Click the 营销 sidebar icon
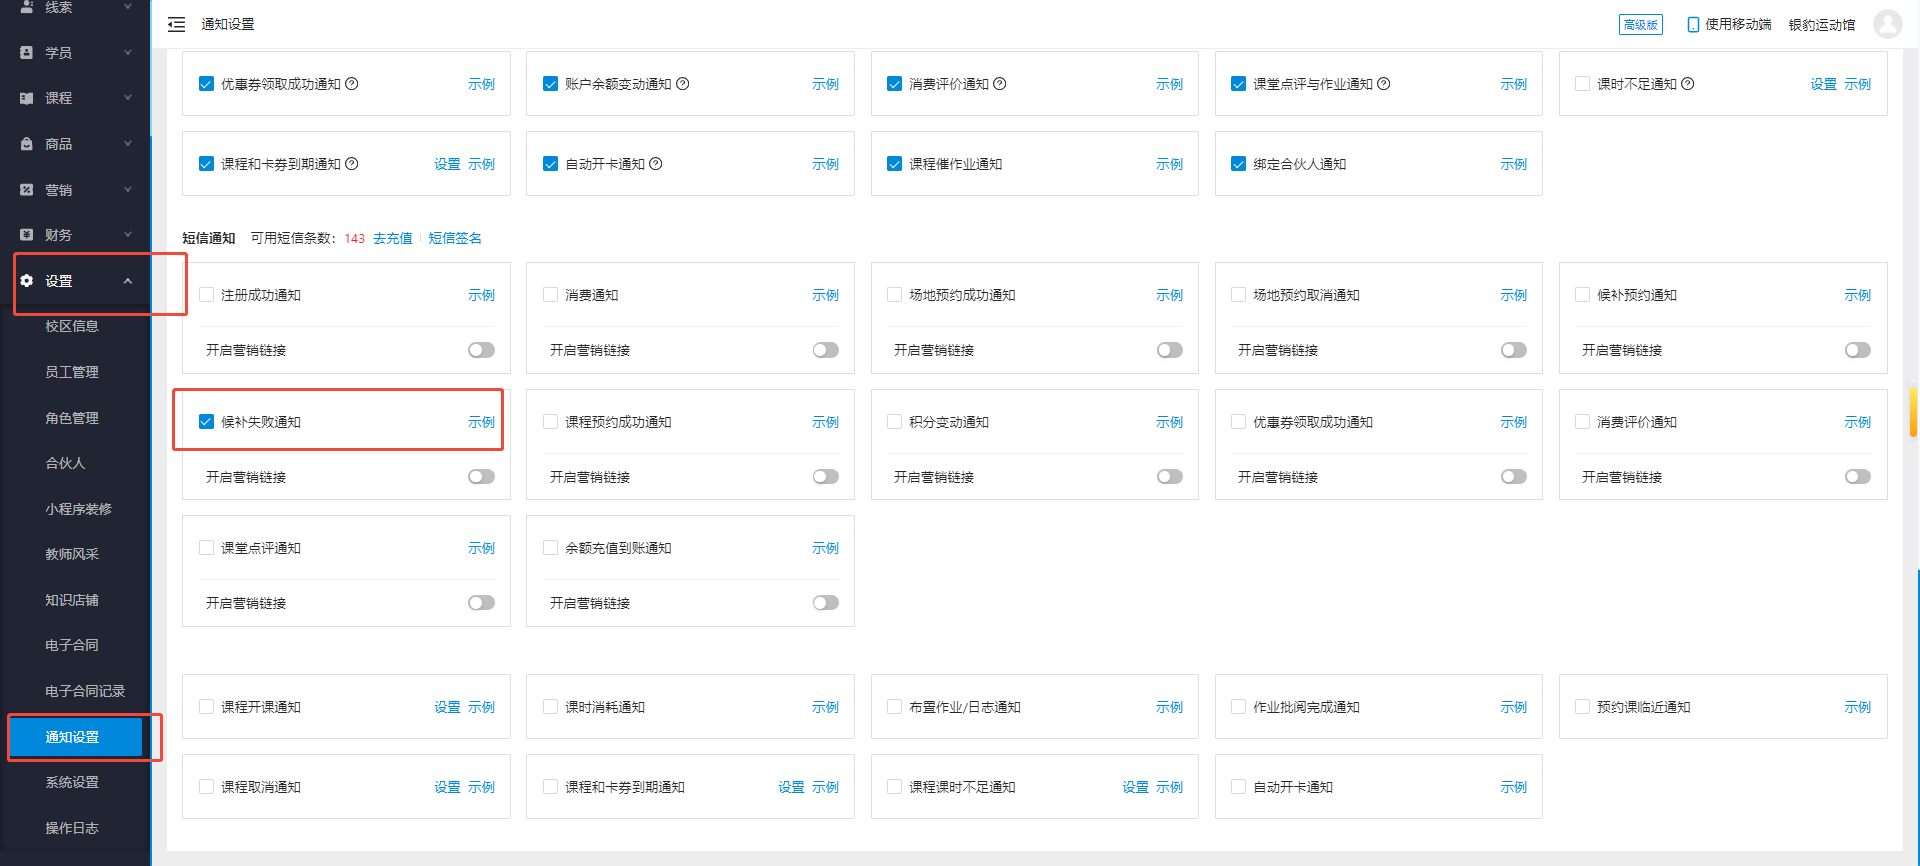The image size is (1920, 866). (27, 189)
